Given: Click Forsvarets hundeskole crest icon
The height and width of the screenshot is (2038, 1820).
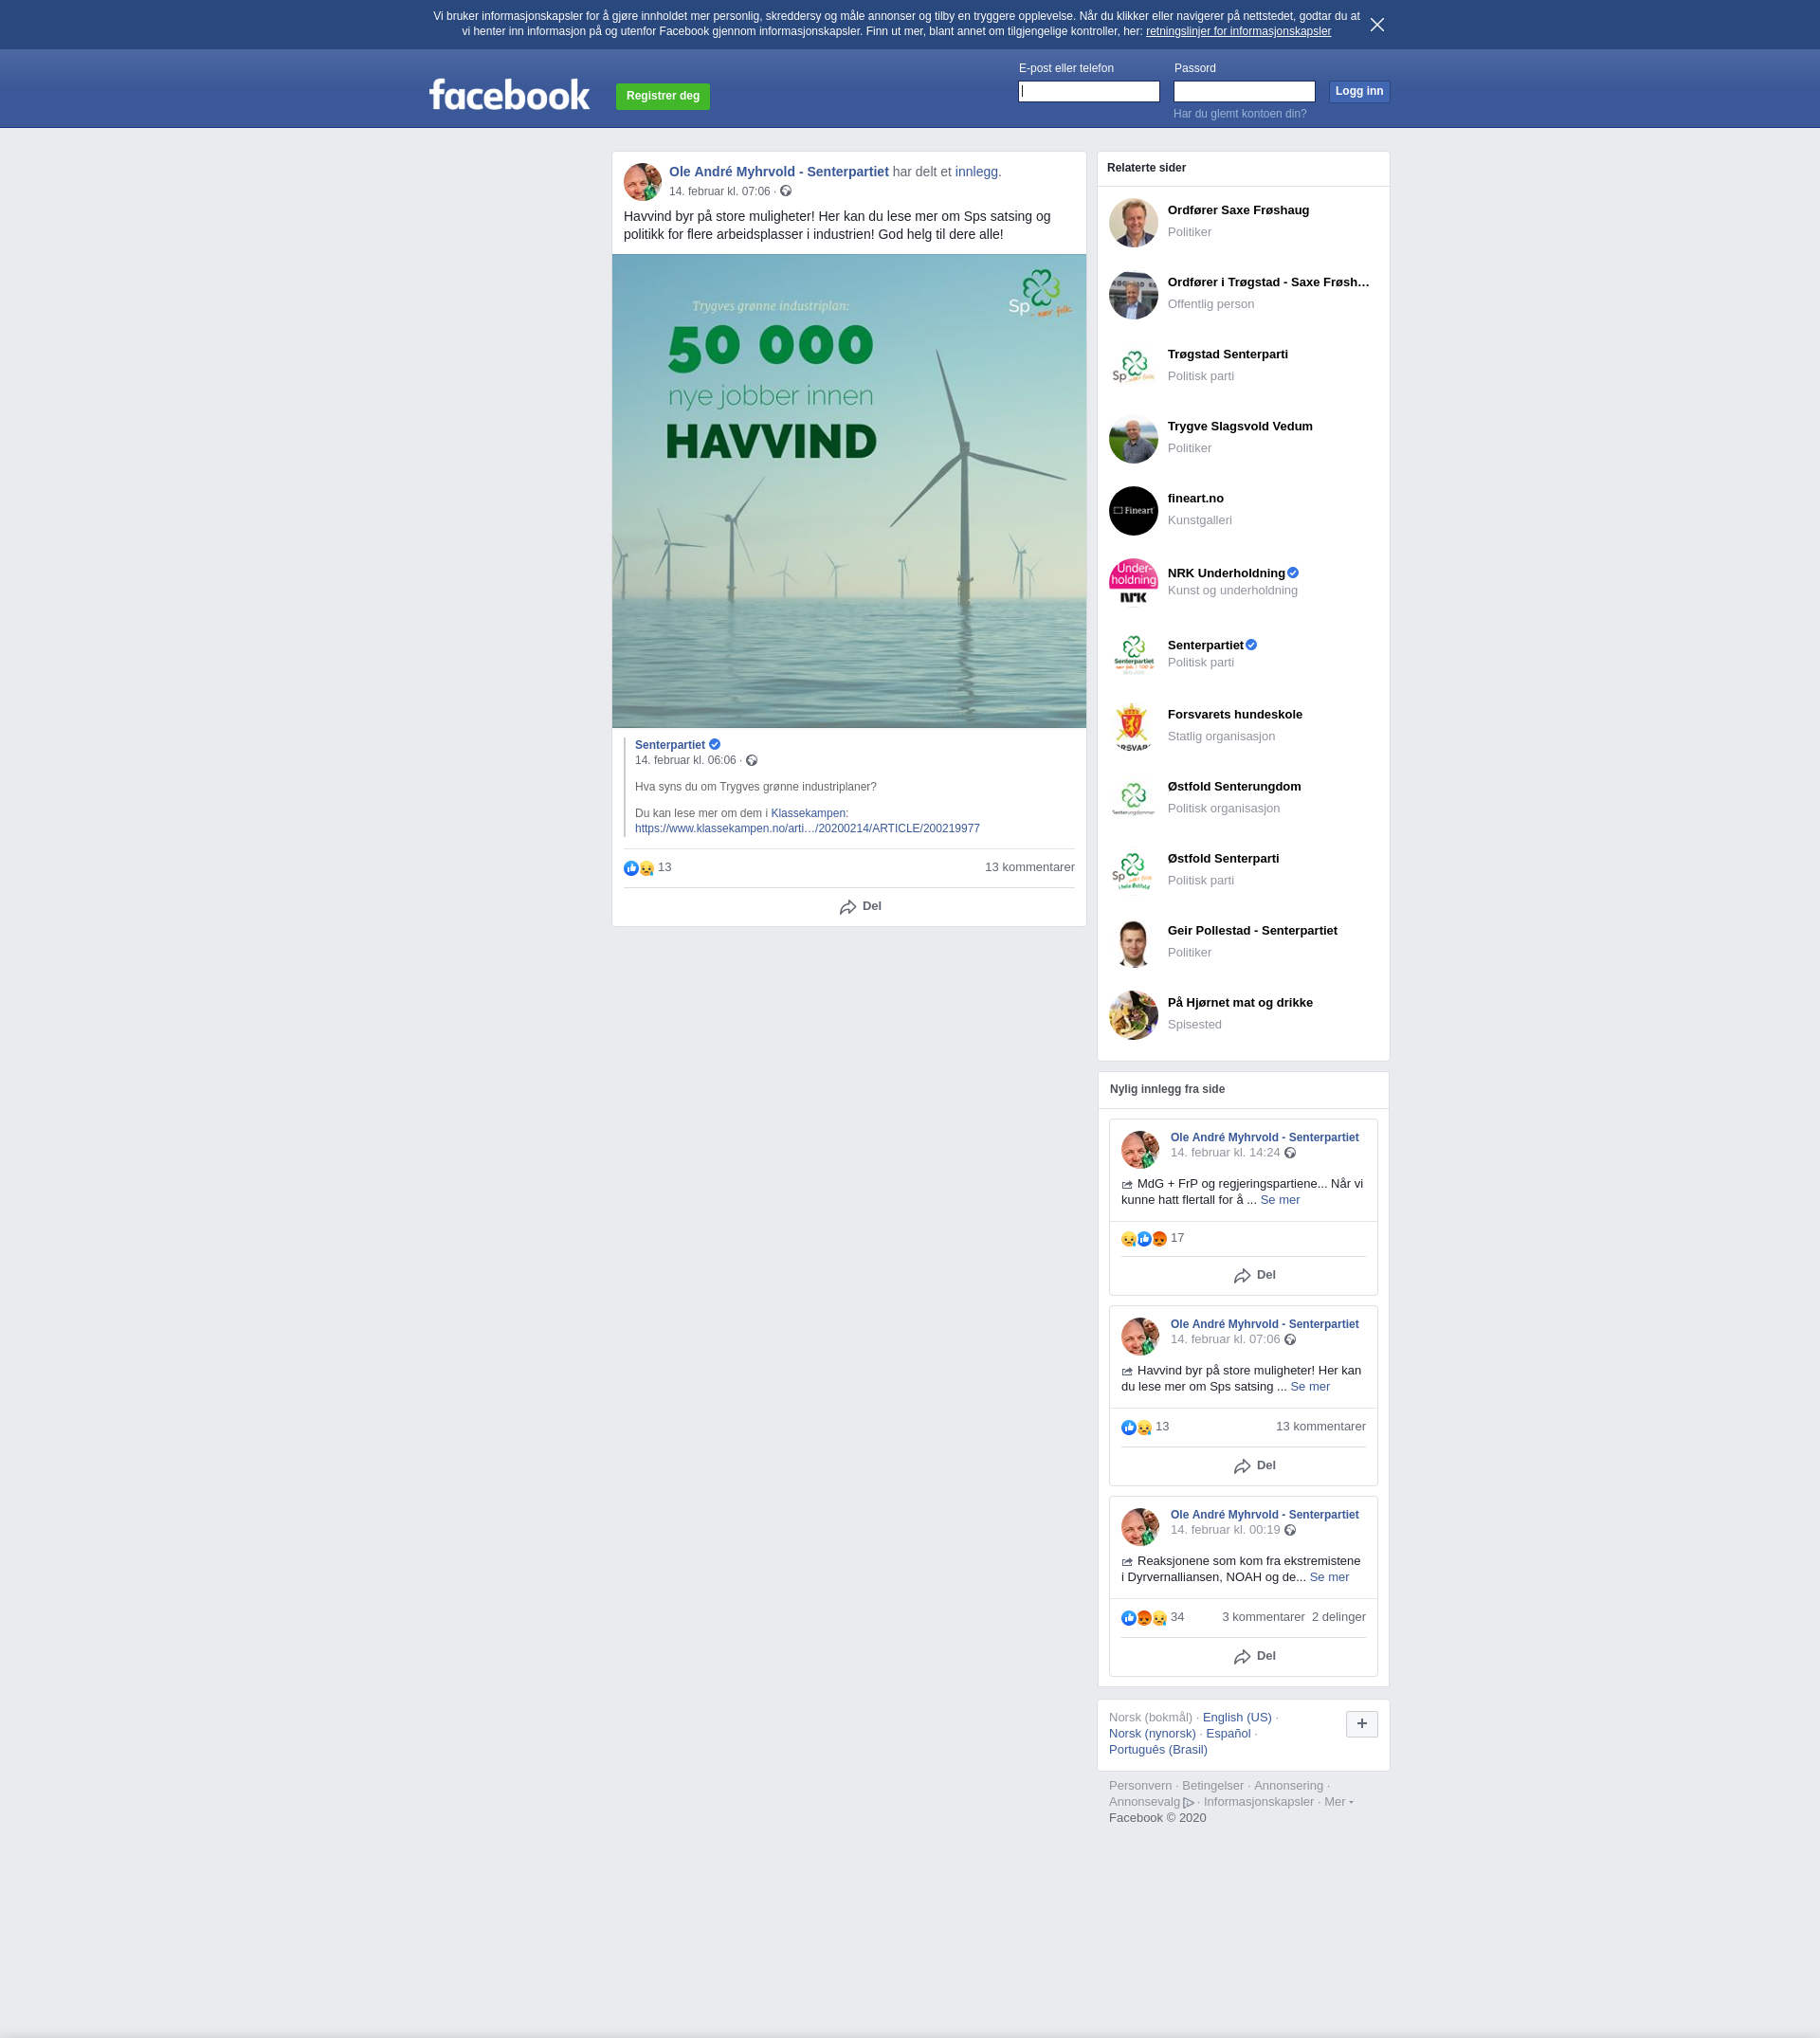Looking at the screenshot, I should point(1132,727).
